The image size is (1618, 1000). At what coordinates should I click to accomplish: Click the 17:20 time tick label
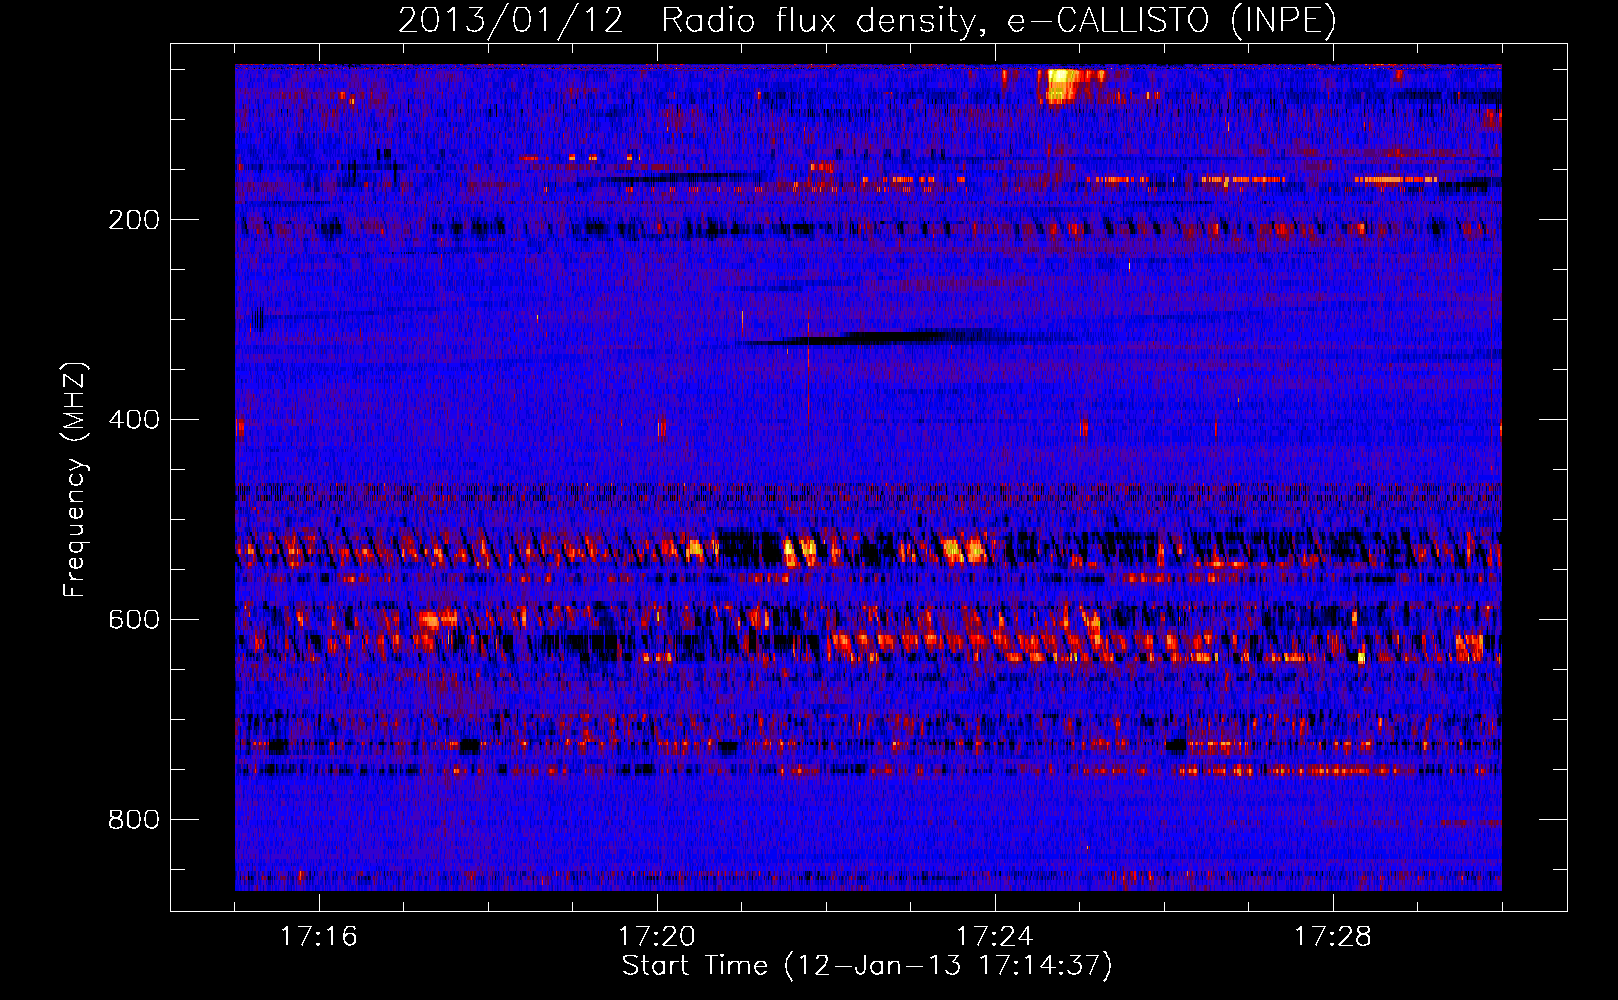coord(657,937)
